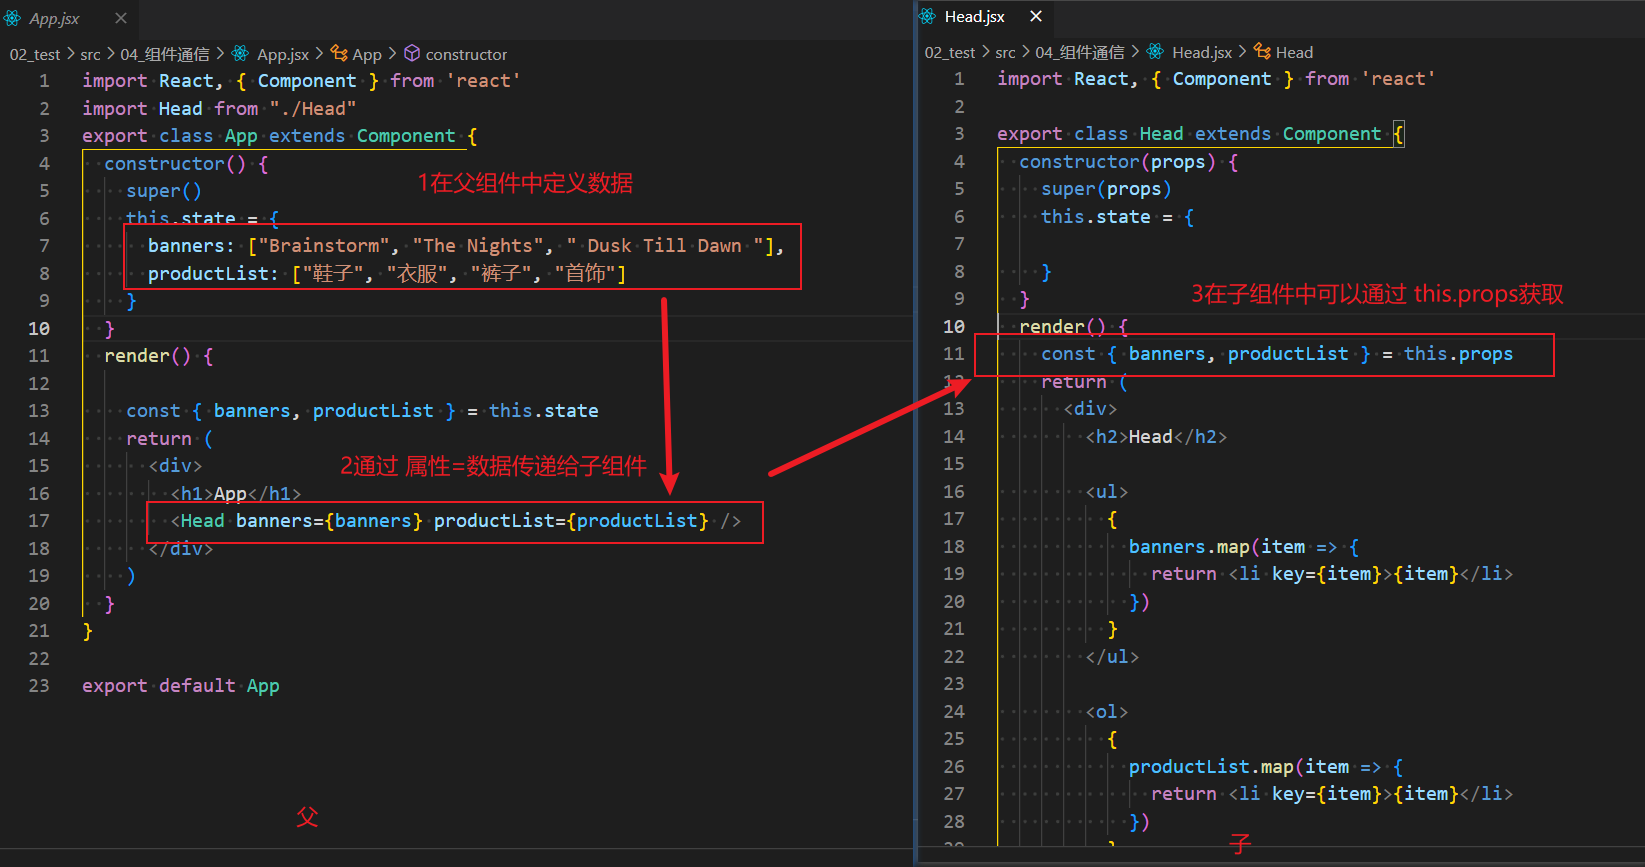Click 'export default App' line
This screenshot has width=1645, height=867.
pyautogui.click(x=181, y=685)
